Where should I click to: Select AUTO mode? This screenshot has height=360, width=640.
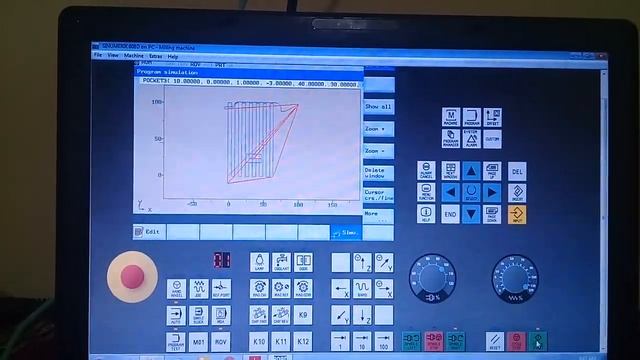tap(176, 315)
